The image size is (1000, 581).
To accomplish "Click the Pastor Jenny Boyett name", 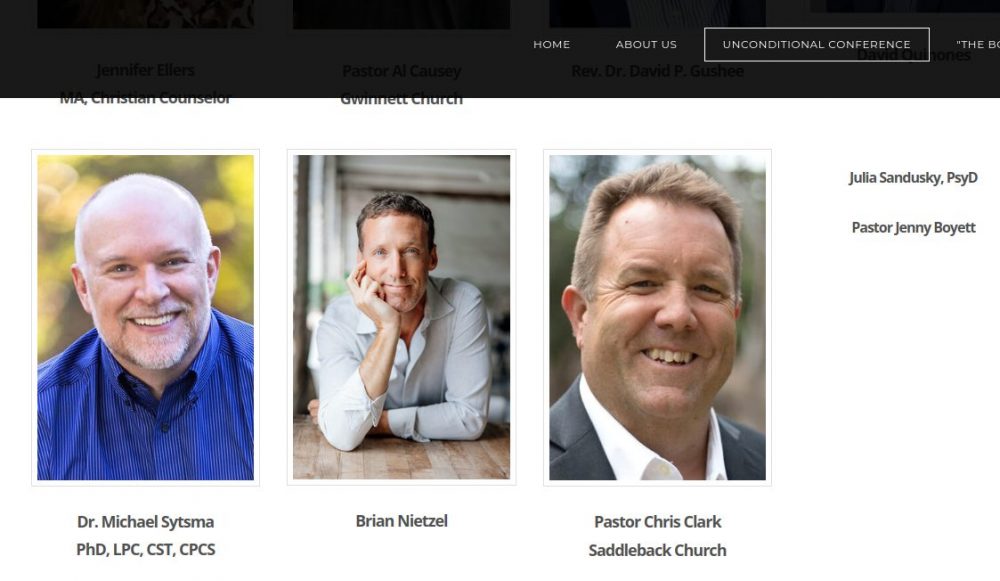I will click(x=913, y=228).
